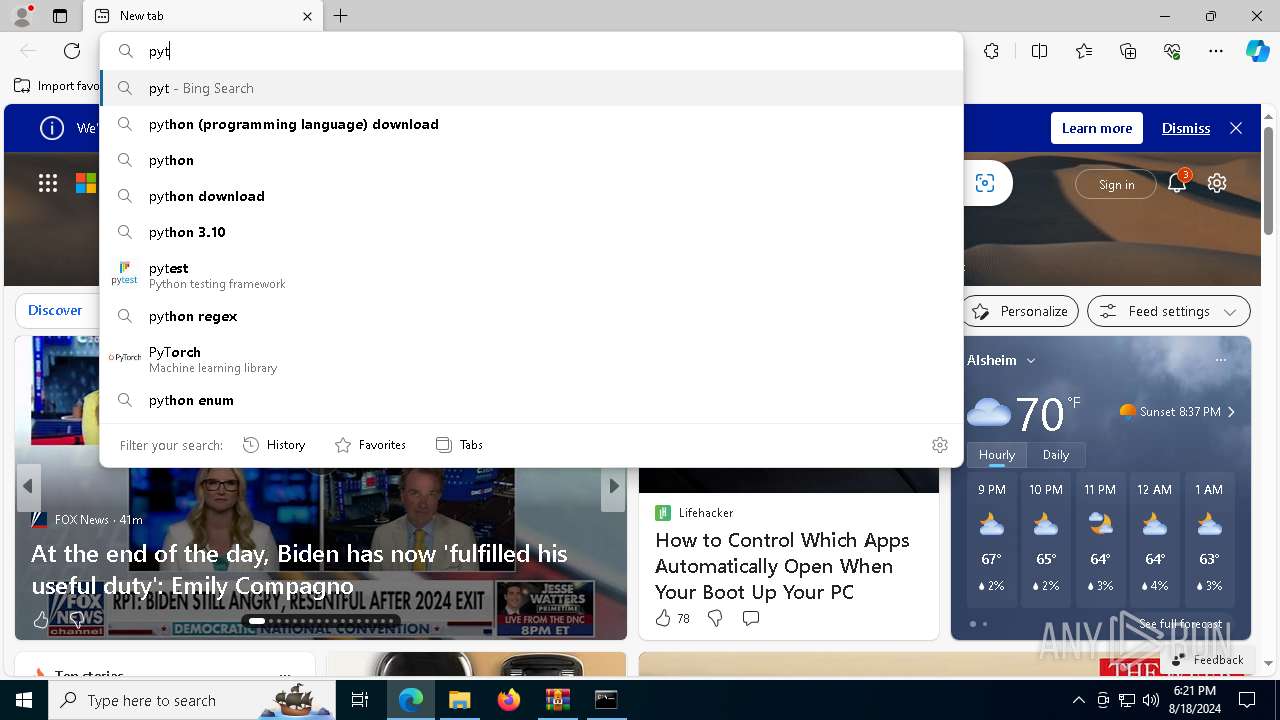
Task: Like the FOX News story
Action: coord(41,620)
